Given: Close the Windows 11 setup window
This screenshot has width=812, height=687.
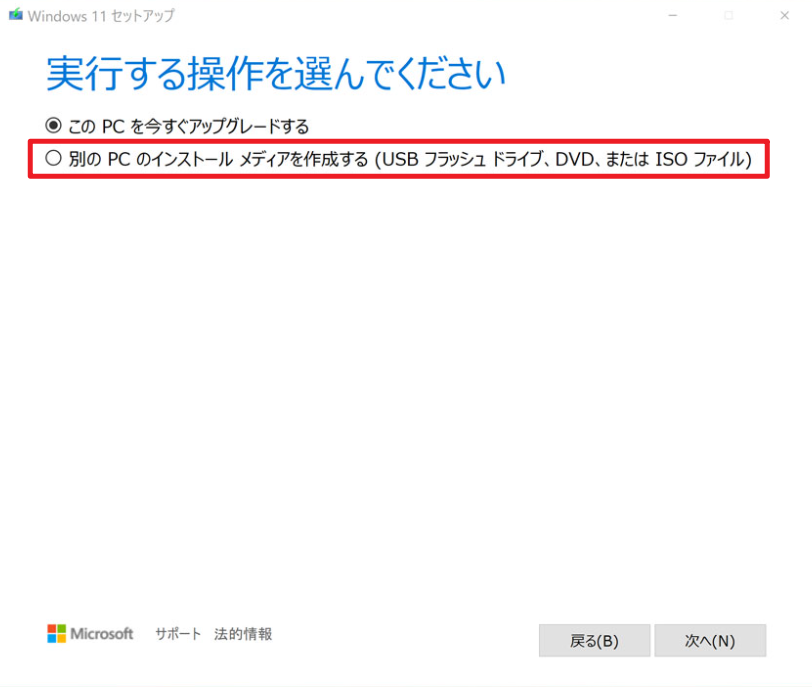Looking at the screenshot, I should click(x=785, y=16).
